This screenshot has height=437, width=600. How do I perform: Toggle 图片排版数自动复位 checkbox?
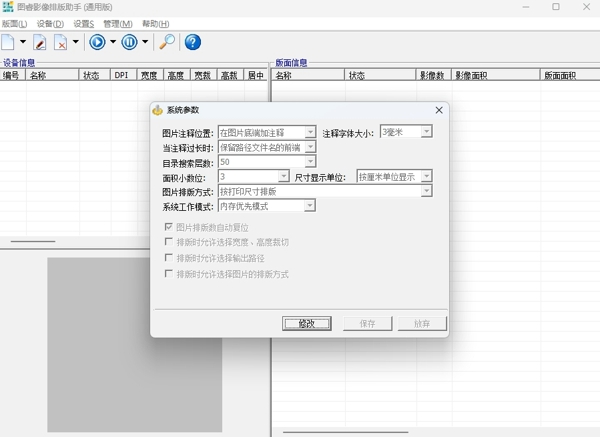pyautogui.click(x=168, y=228)
